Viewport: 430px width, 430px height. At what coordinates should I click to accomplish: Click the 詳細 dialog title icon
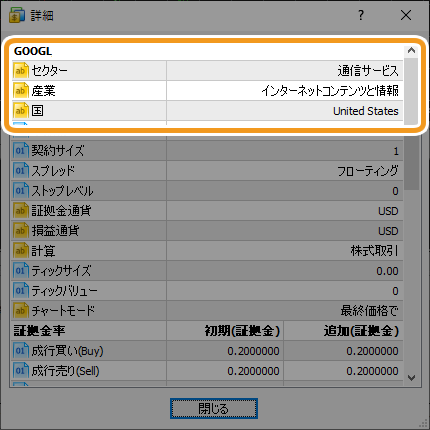click(x=17, y=15)
